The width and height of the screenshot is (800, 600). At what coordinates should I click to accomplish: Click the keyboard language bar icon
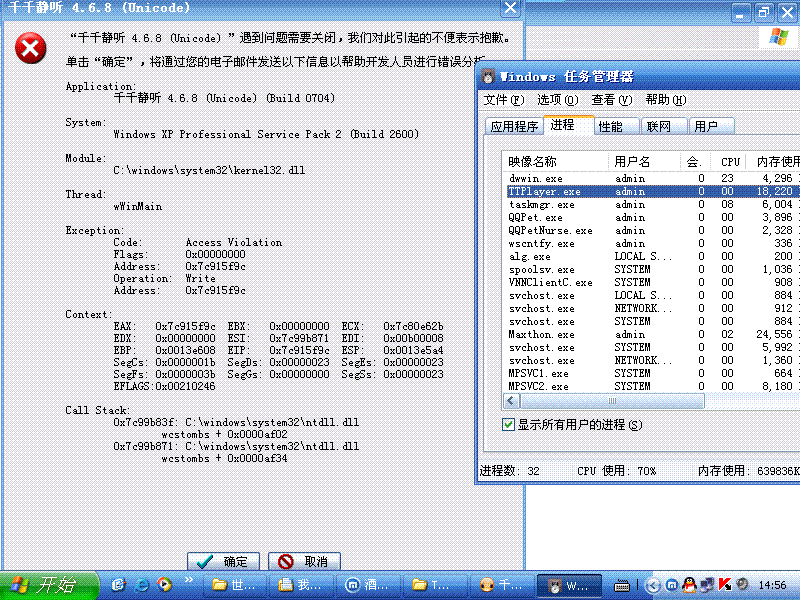[621, 586]
